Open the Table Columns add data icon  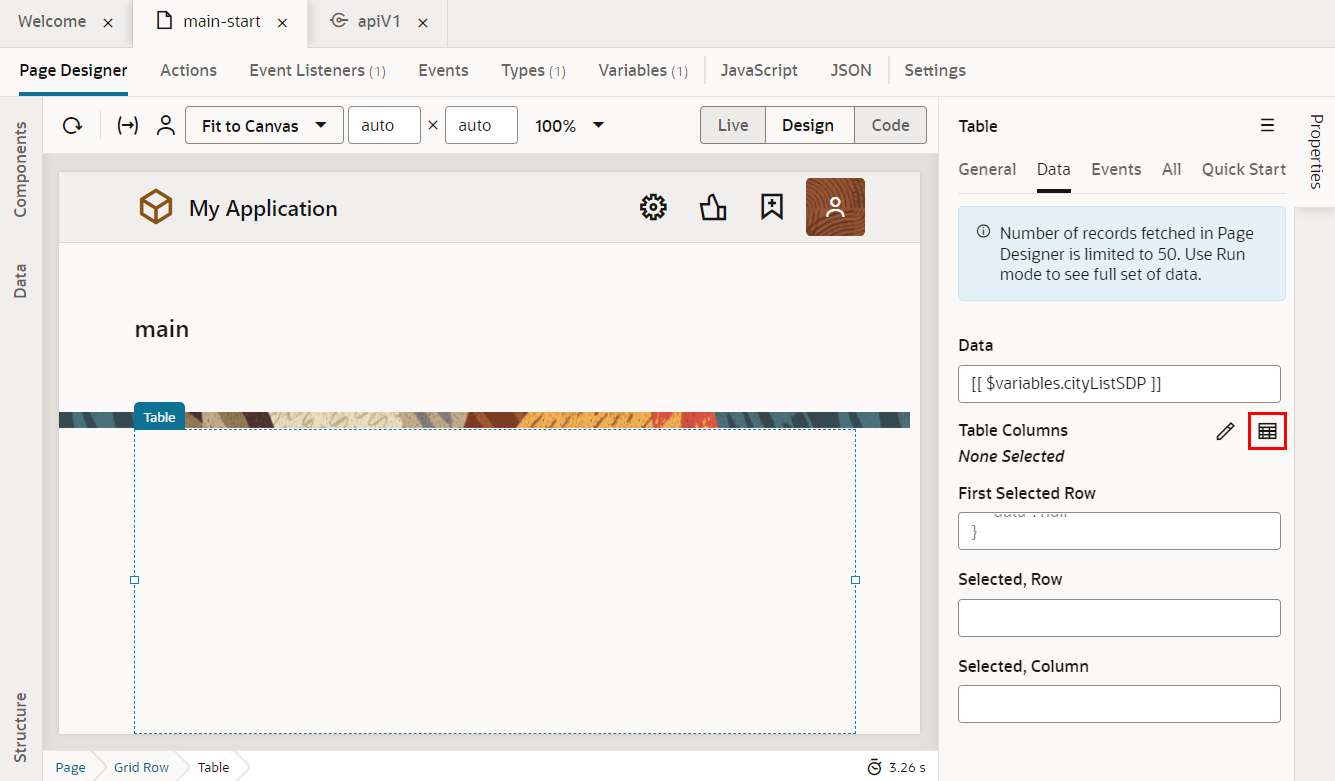click(1267, 432)
